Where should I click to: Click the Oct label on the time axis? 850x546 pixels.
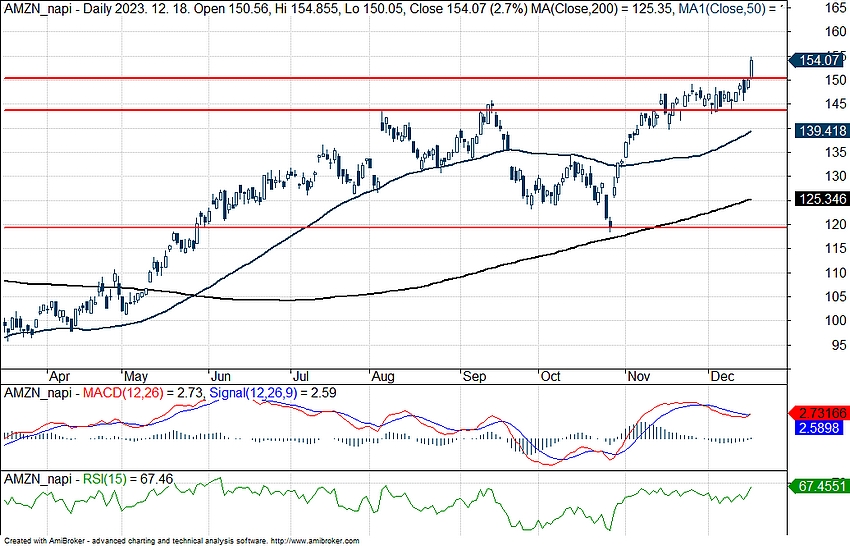[550, 376]
